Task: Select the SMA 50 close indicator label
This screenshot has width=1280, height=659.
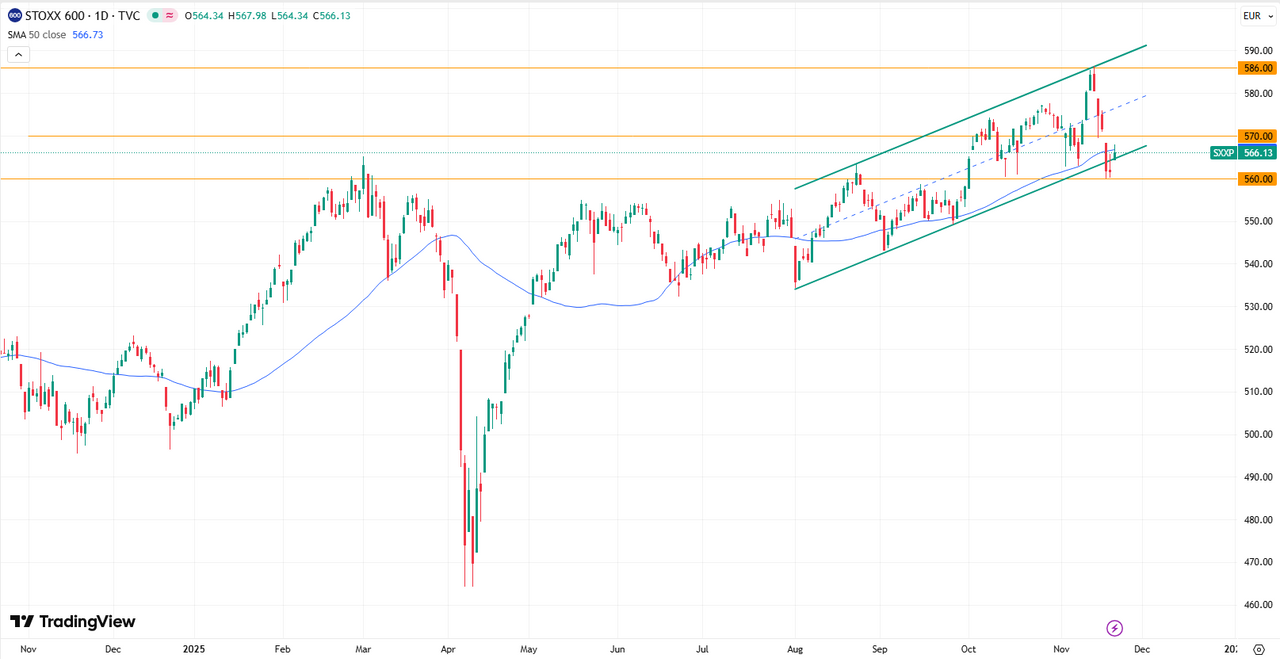Action: 37,35
